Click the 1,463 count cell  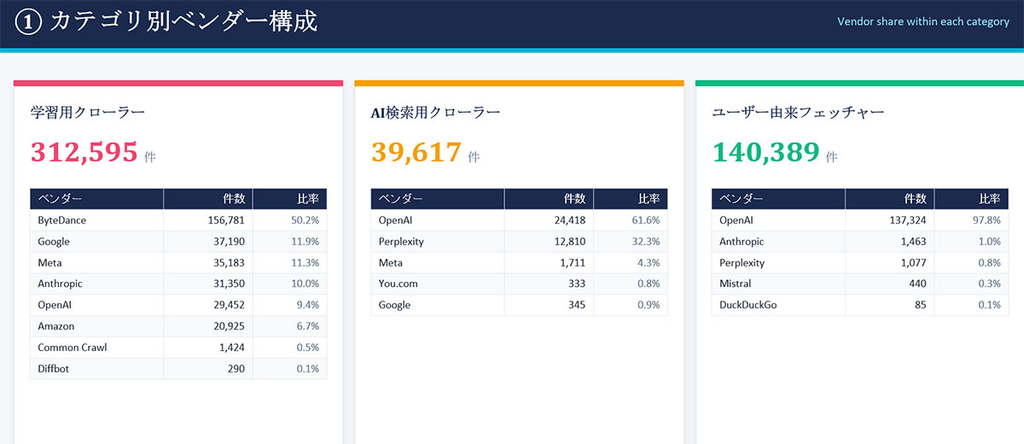click(x=890, y=242)
